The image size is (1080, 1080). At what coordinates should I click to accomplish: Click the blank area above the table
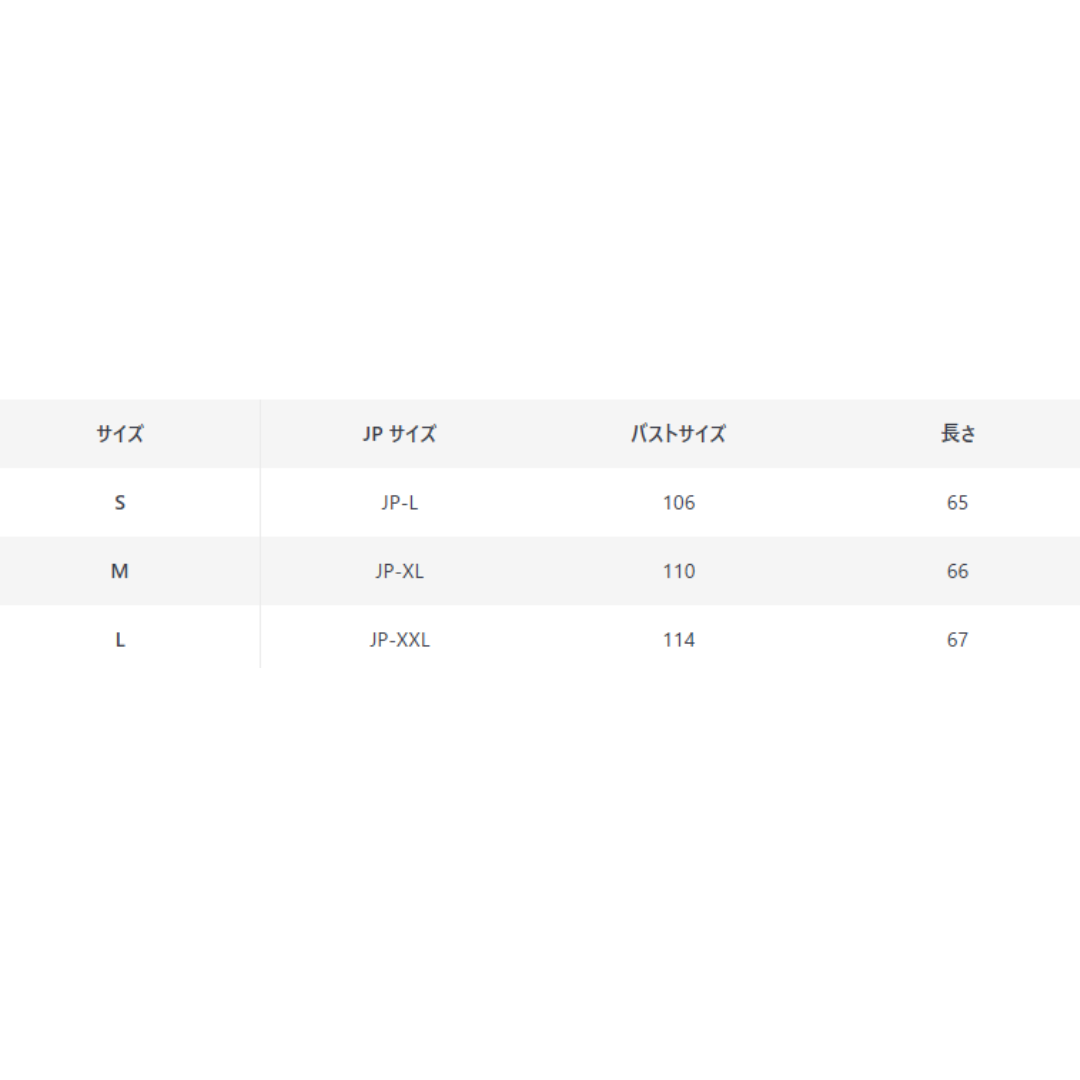tap(540, 200)
